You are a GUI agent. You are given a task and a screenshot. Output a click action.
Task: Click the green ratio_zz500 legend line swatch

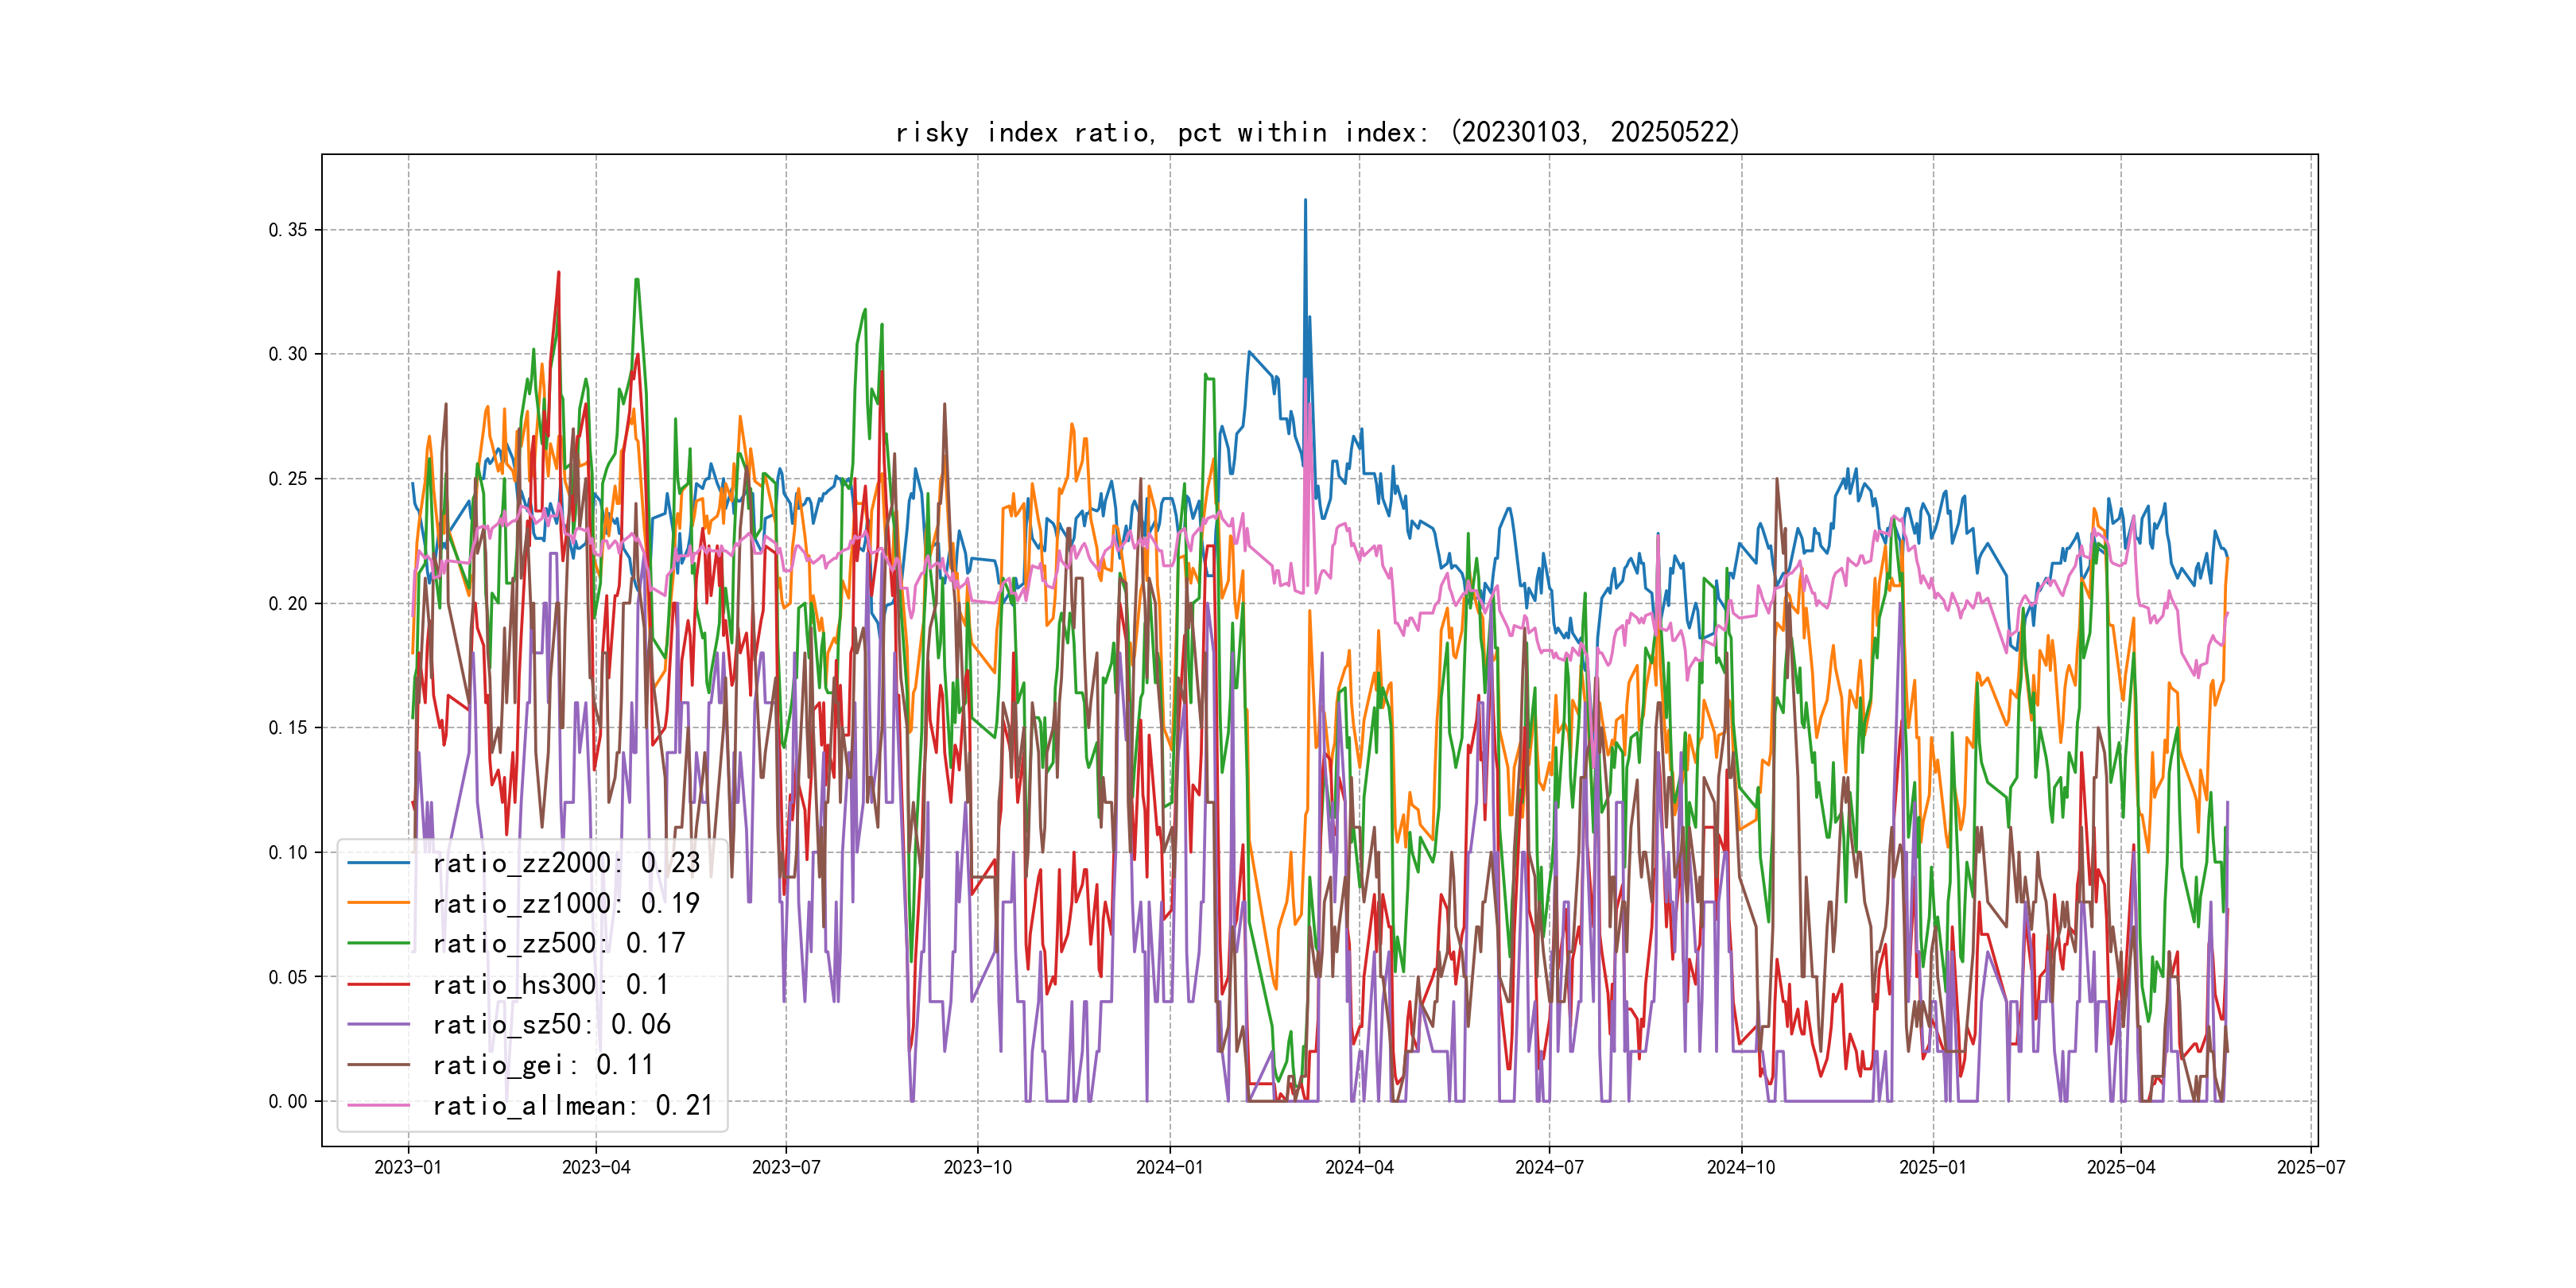point(379,943)
